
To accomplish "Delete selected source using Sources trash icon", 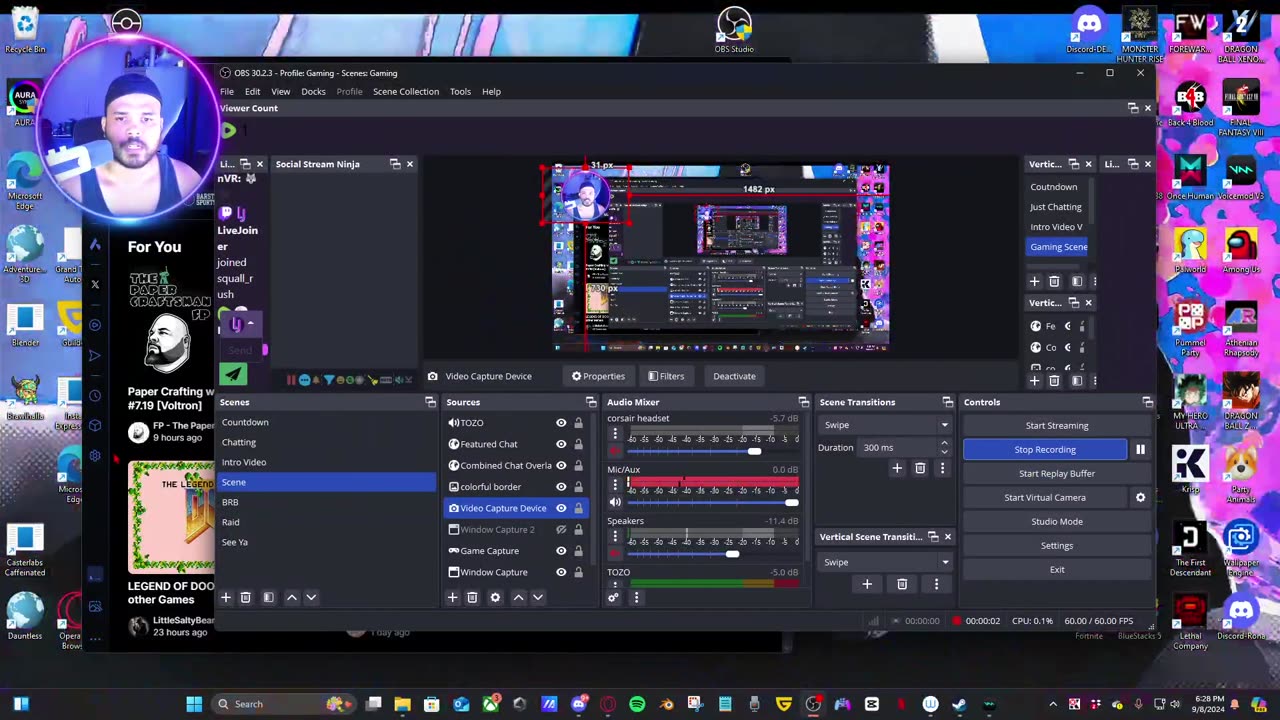I will [472, 597].
